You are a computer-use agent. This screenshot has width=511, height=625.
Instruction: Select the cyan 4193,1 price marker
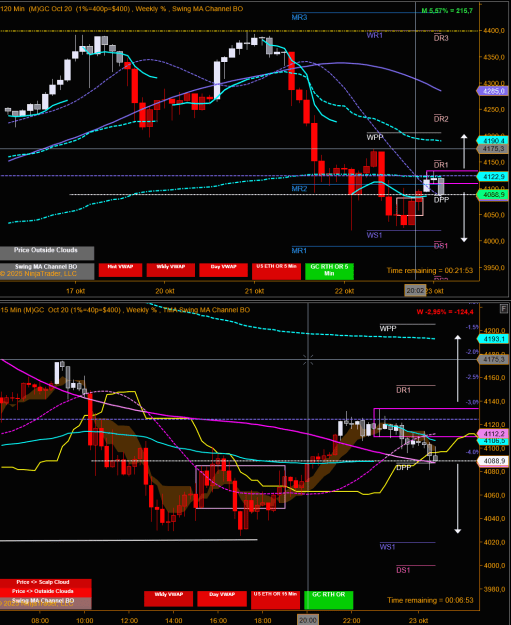click(493, 339)
